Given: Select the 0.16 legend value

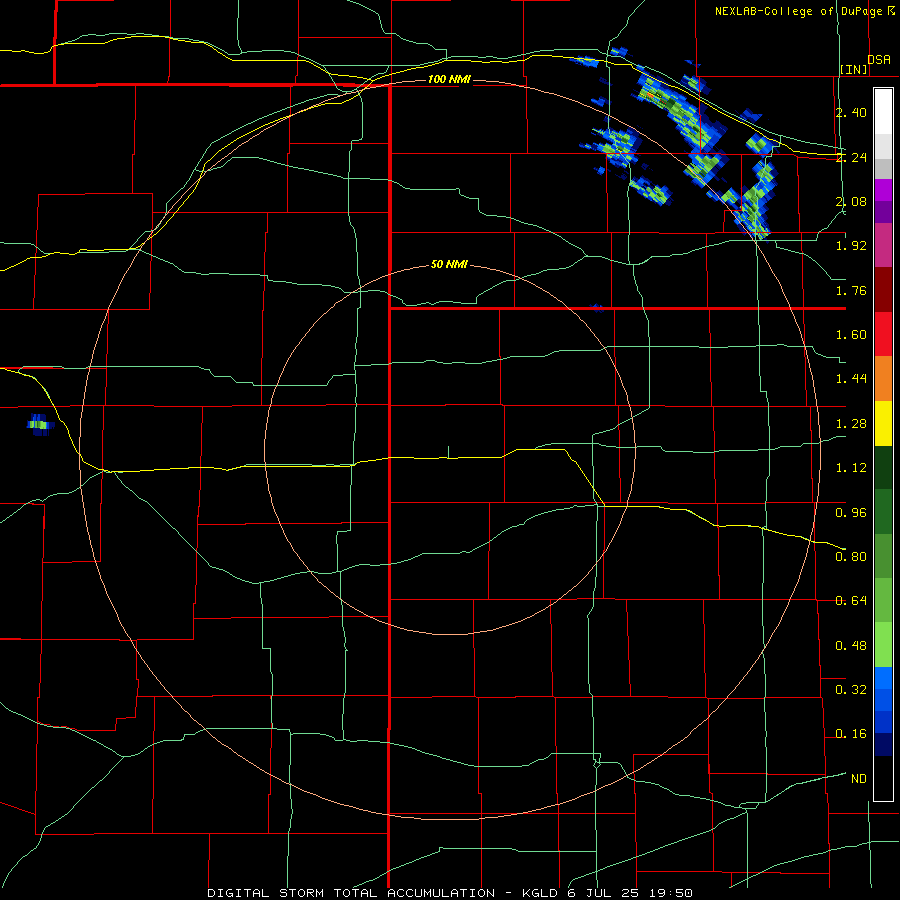Looking at the screenshot, I should (x=851, y=734).
